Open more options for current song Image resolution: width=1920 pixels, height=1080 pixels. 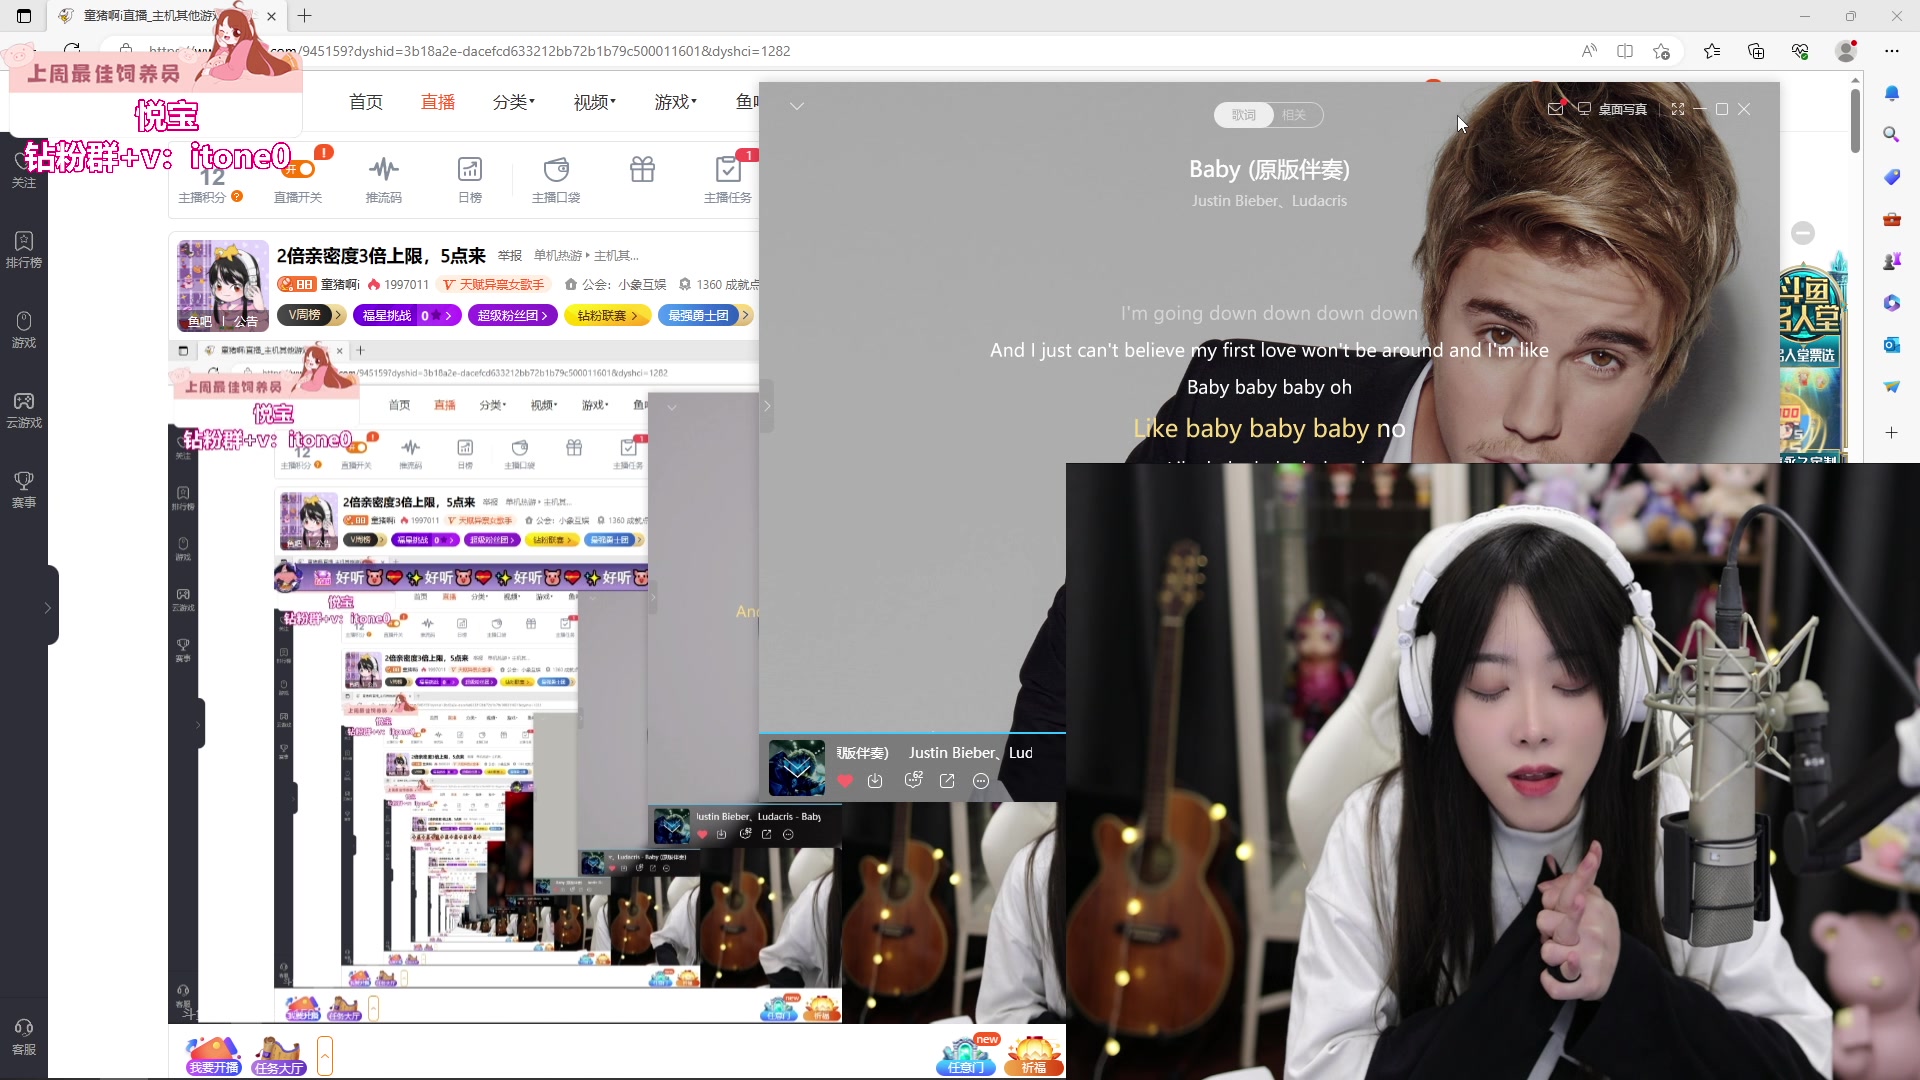(x=981, y=781)
